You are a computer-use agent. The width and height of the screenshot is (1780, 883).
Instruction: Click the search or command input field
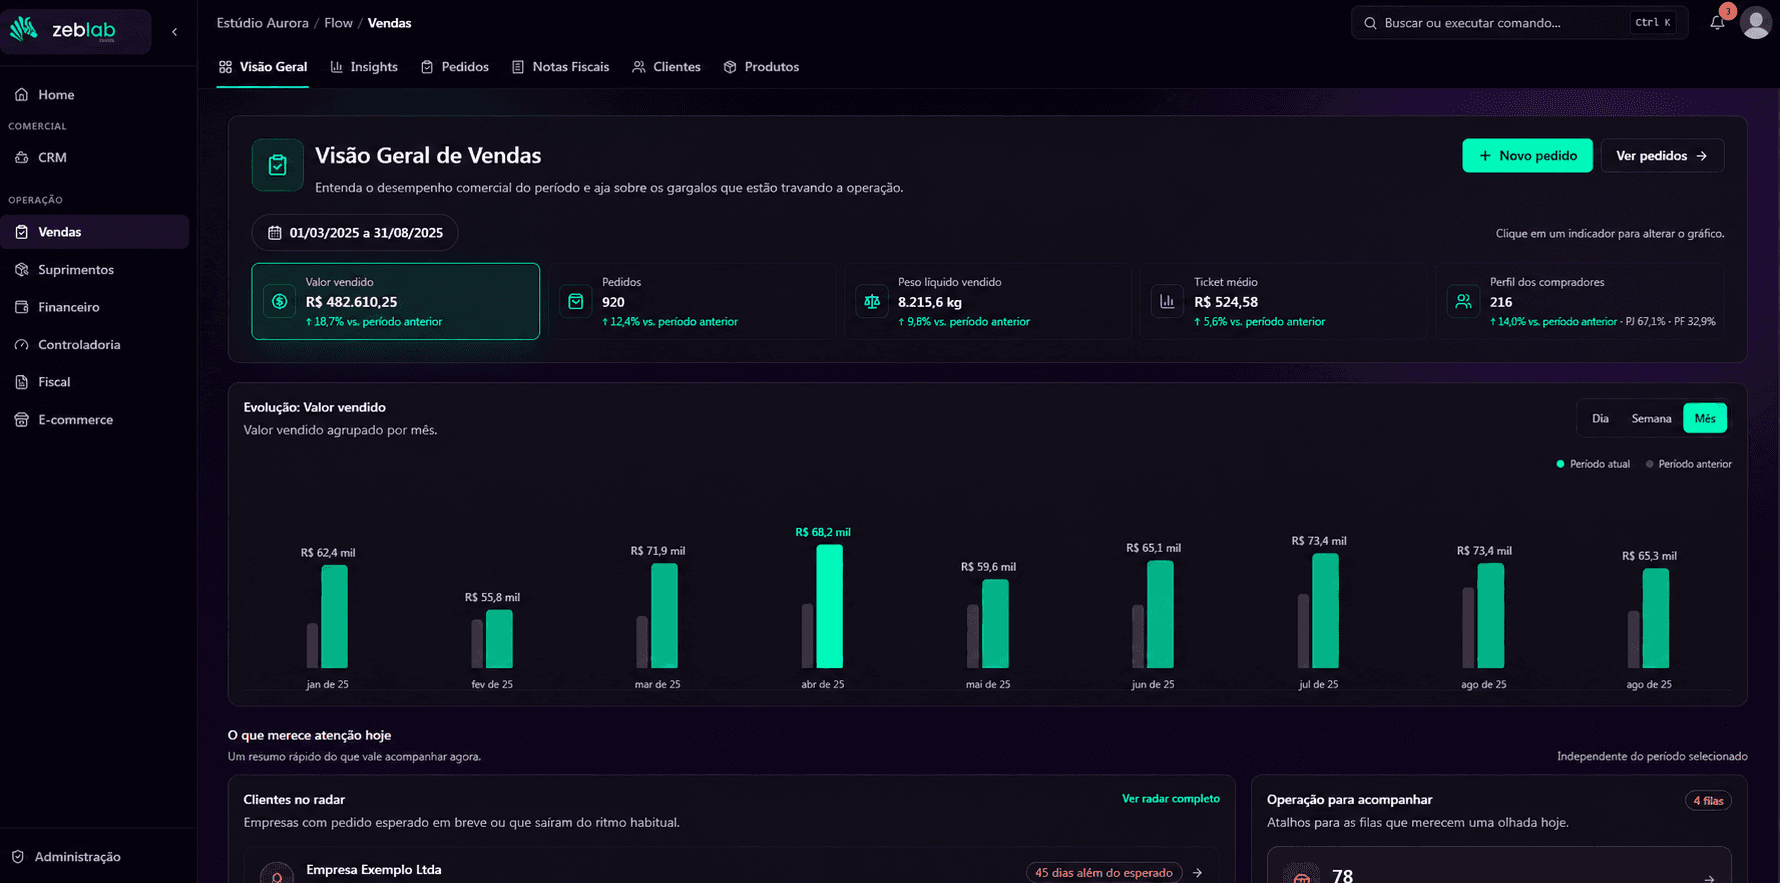coord(1519,23)
